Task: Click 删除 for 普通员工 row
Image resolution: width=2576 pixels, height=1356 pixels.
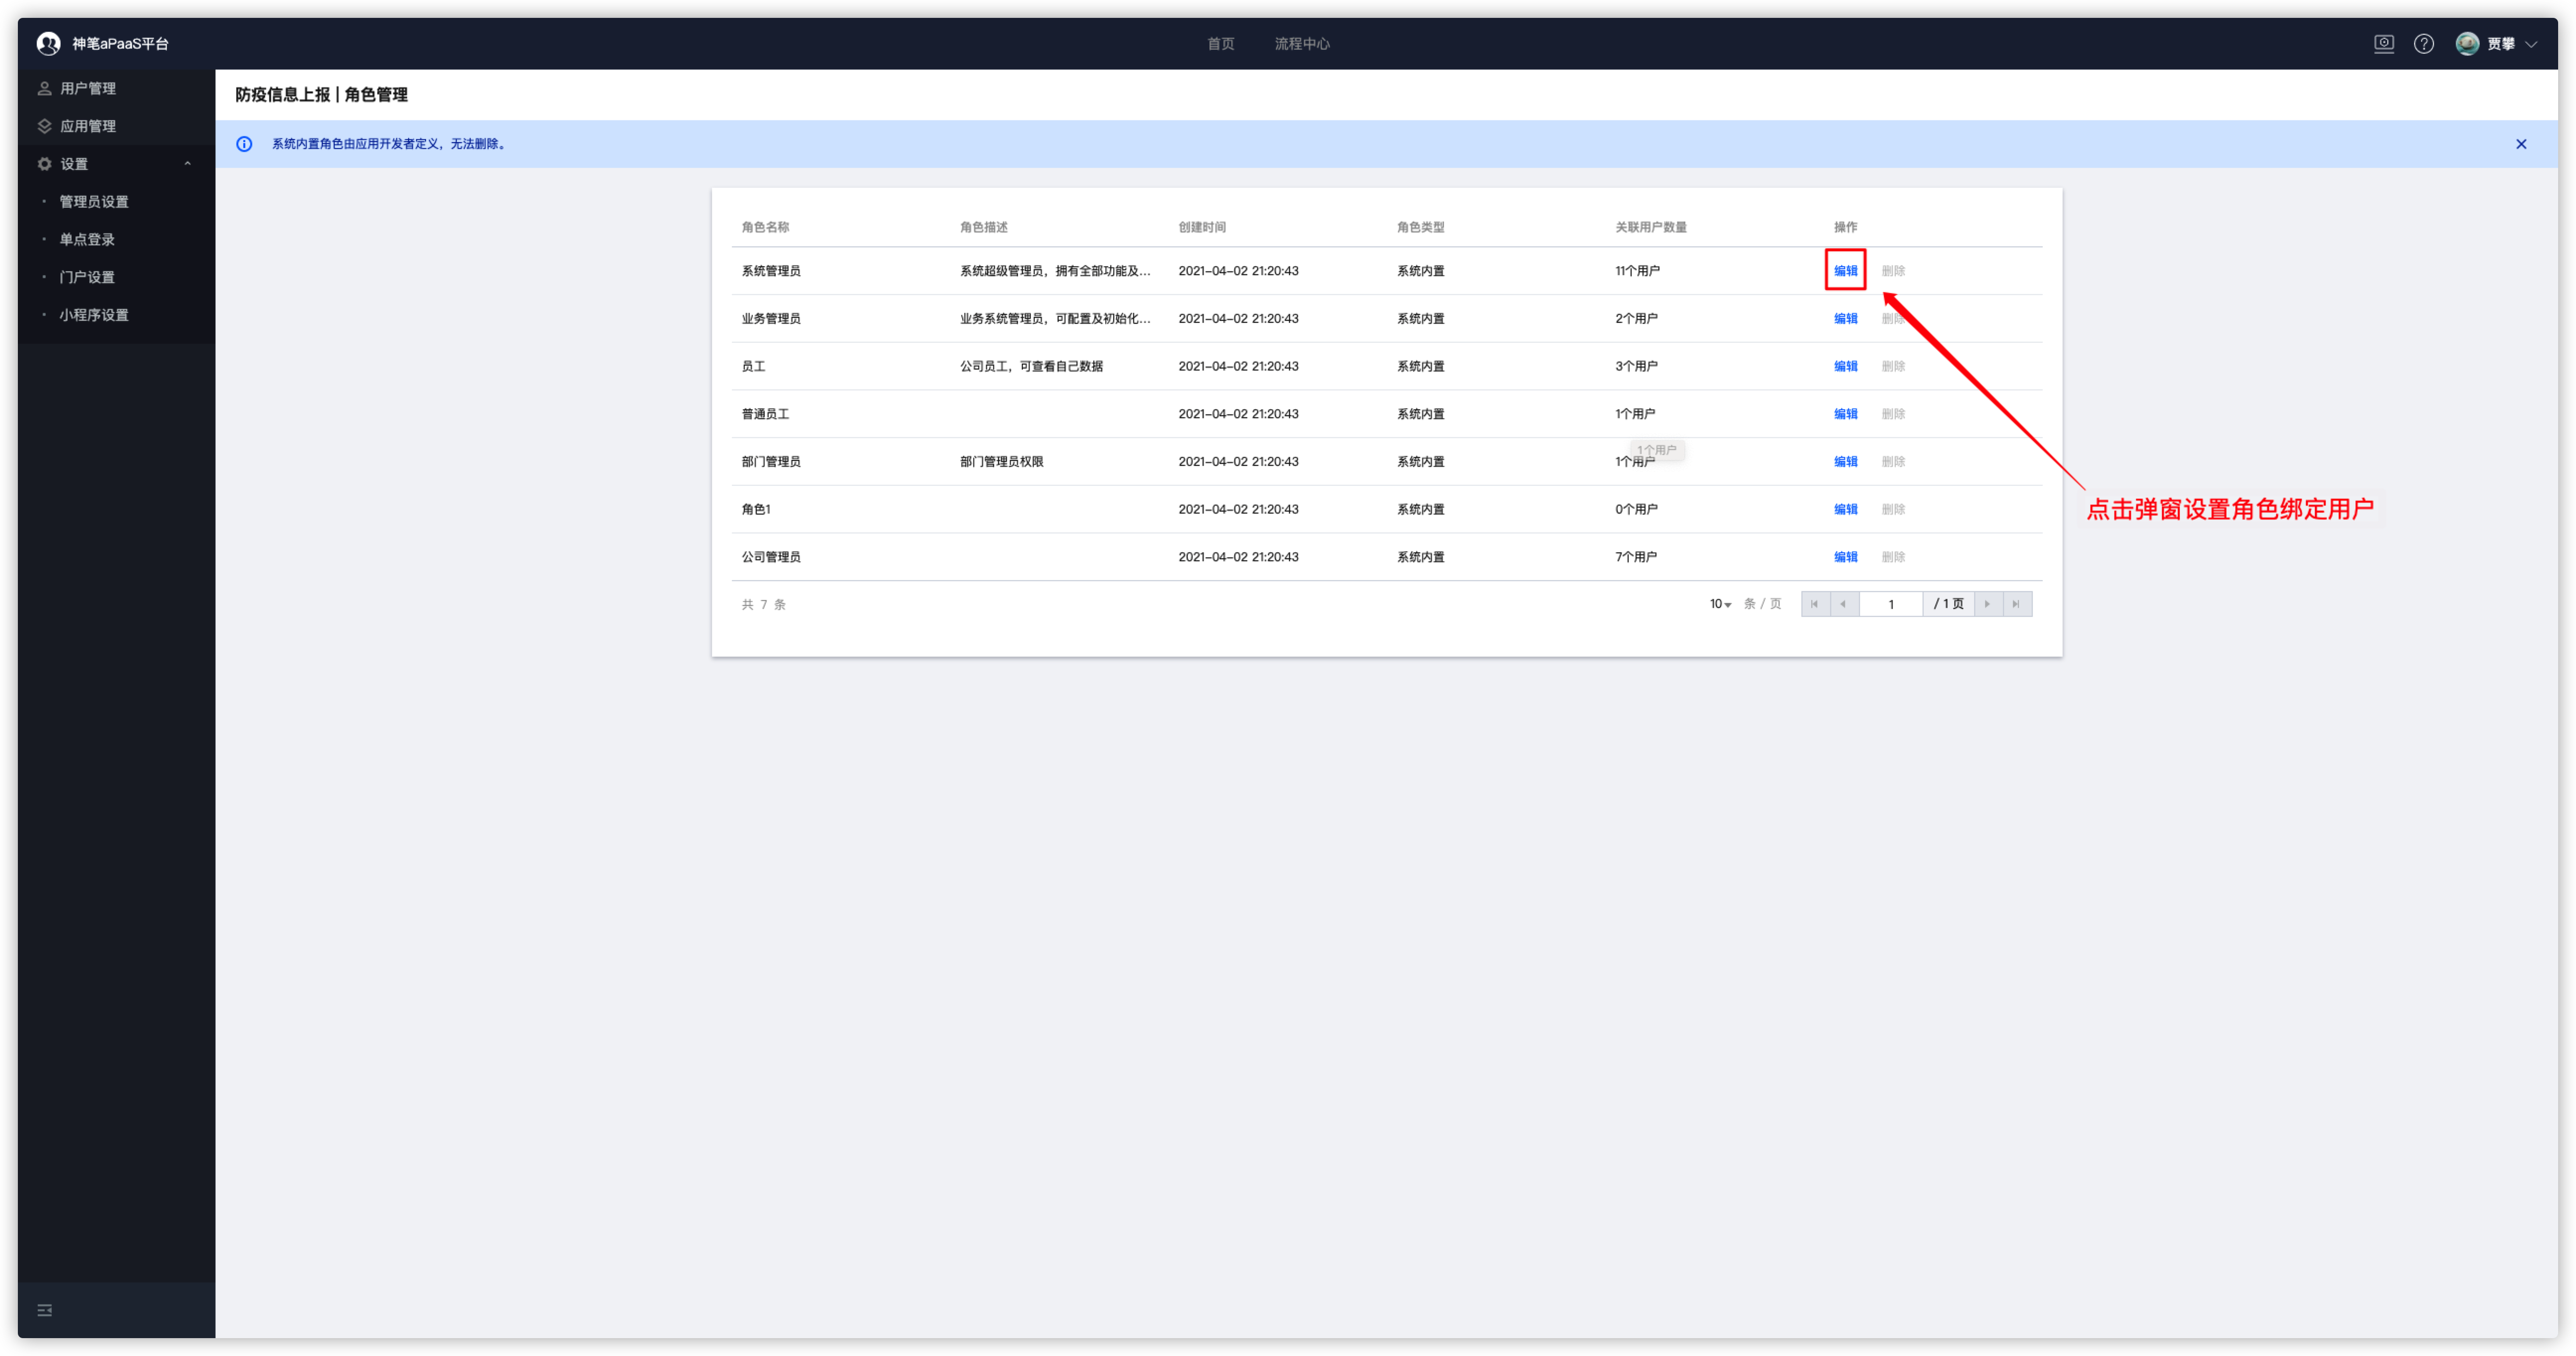Action: [x=1893, y=413]
